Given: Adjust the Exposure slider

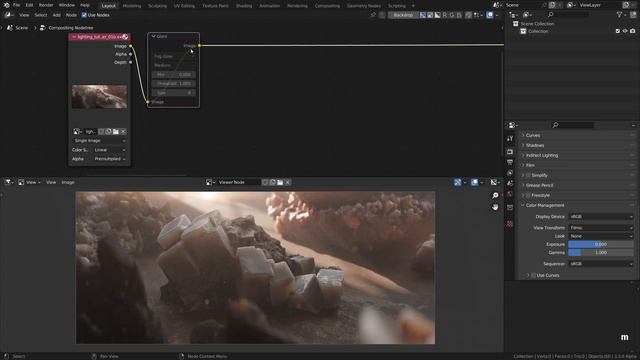Looking at the screenshot, I should click(601, 244).
